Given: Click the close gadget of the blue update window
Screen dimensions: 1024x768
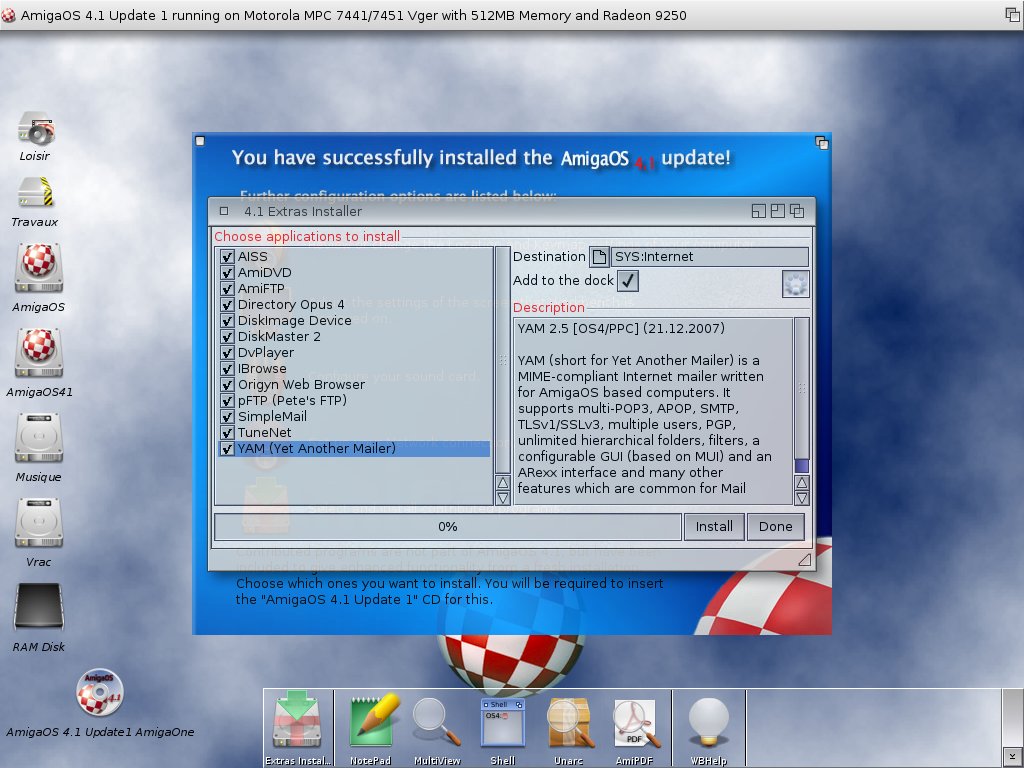Looking at the screenshot, I should coord(200,141).
